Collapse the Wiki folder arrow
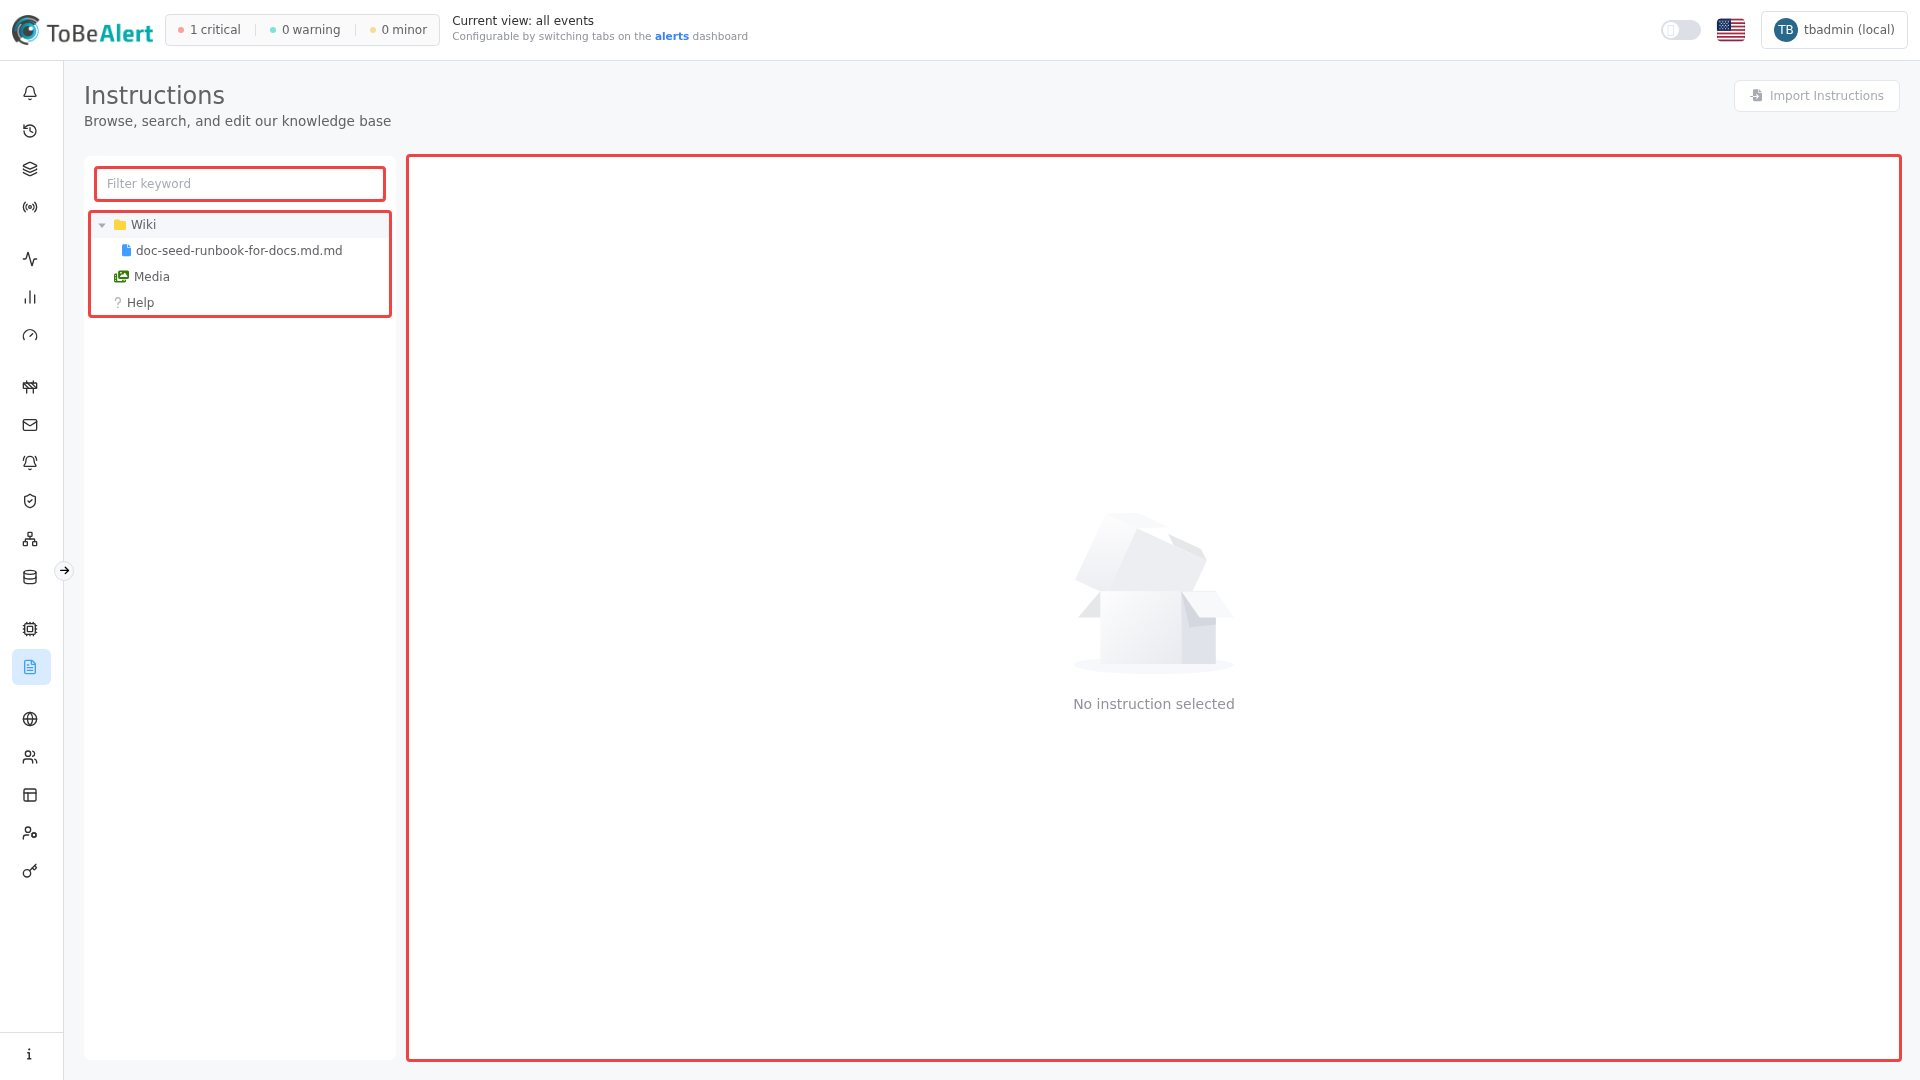Viewport: 1920px width, 1080px height. click(102, 225)
